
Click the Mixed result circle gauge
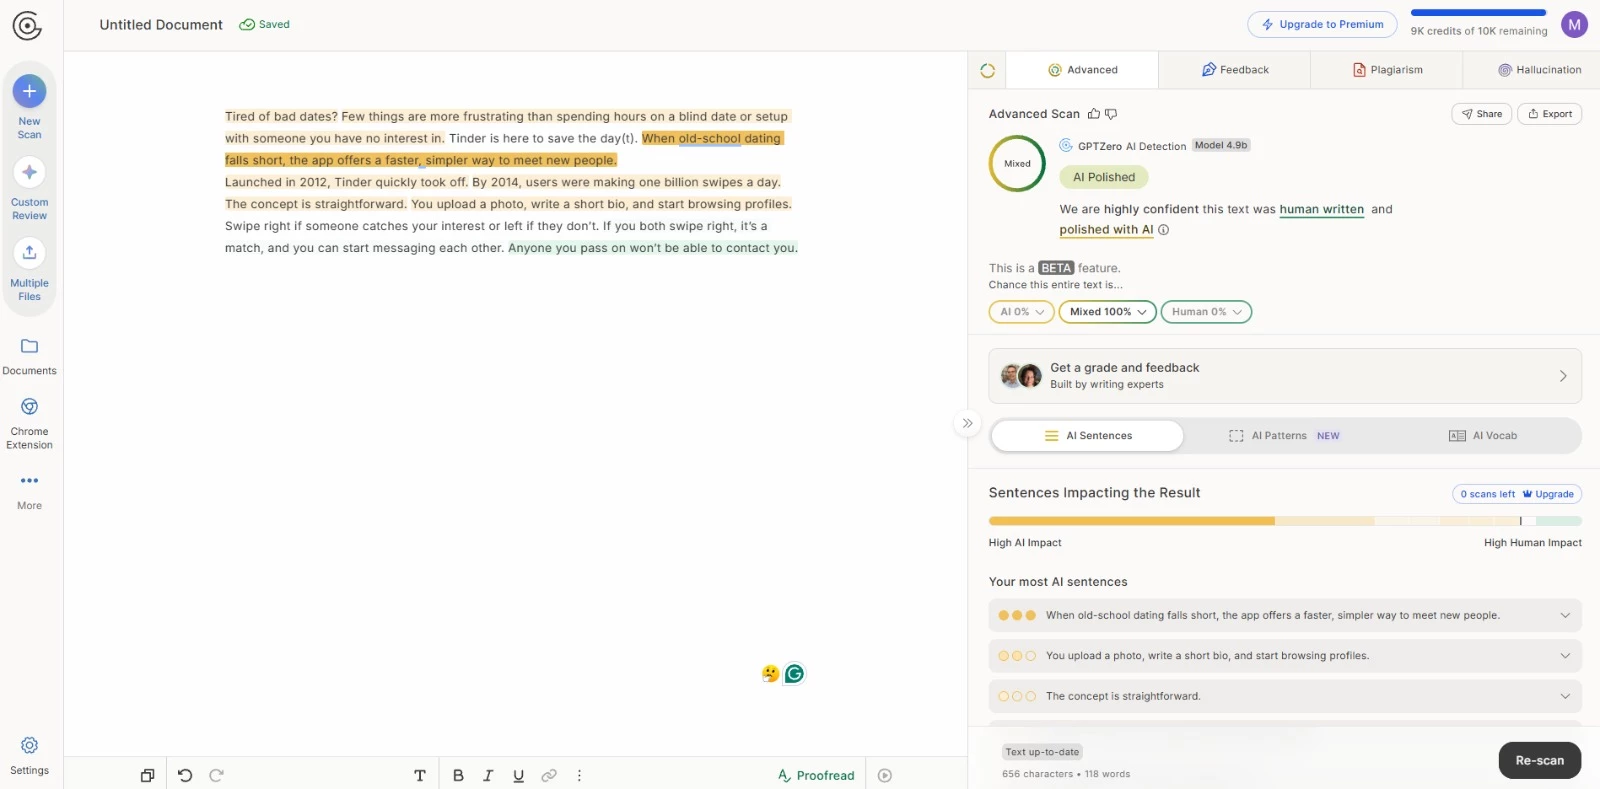click(x=1017, y=164)
